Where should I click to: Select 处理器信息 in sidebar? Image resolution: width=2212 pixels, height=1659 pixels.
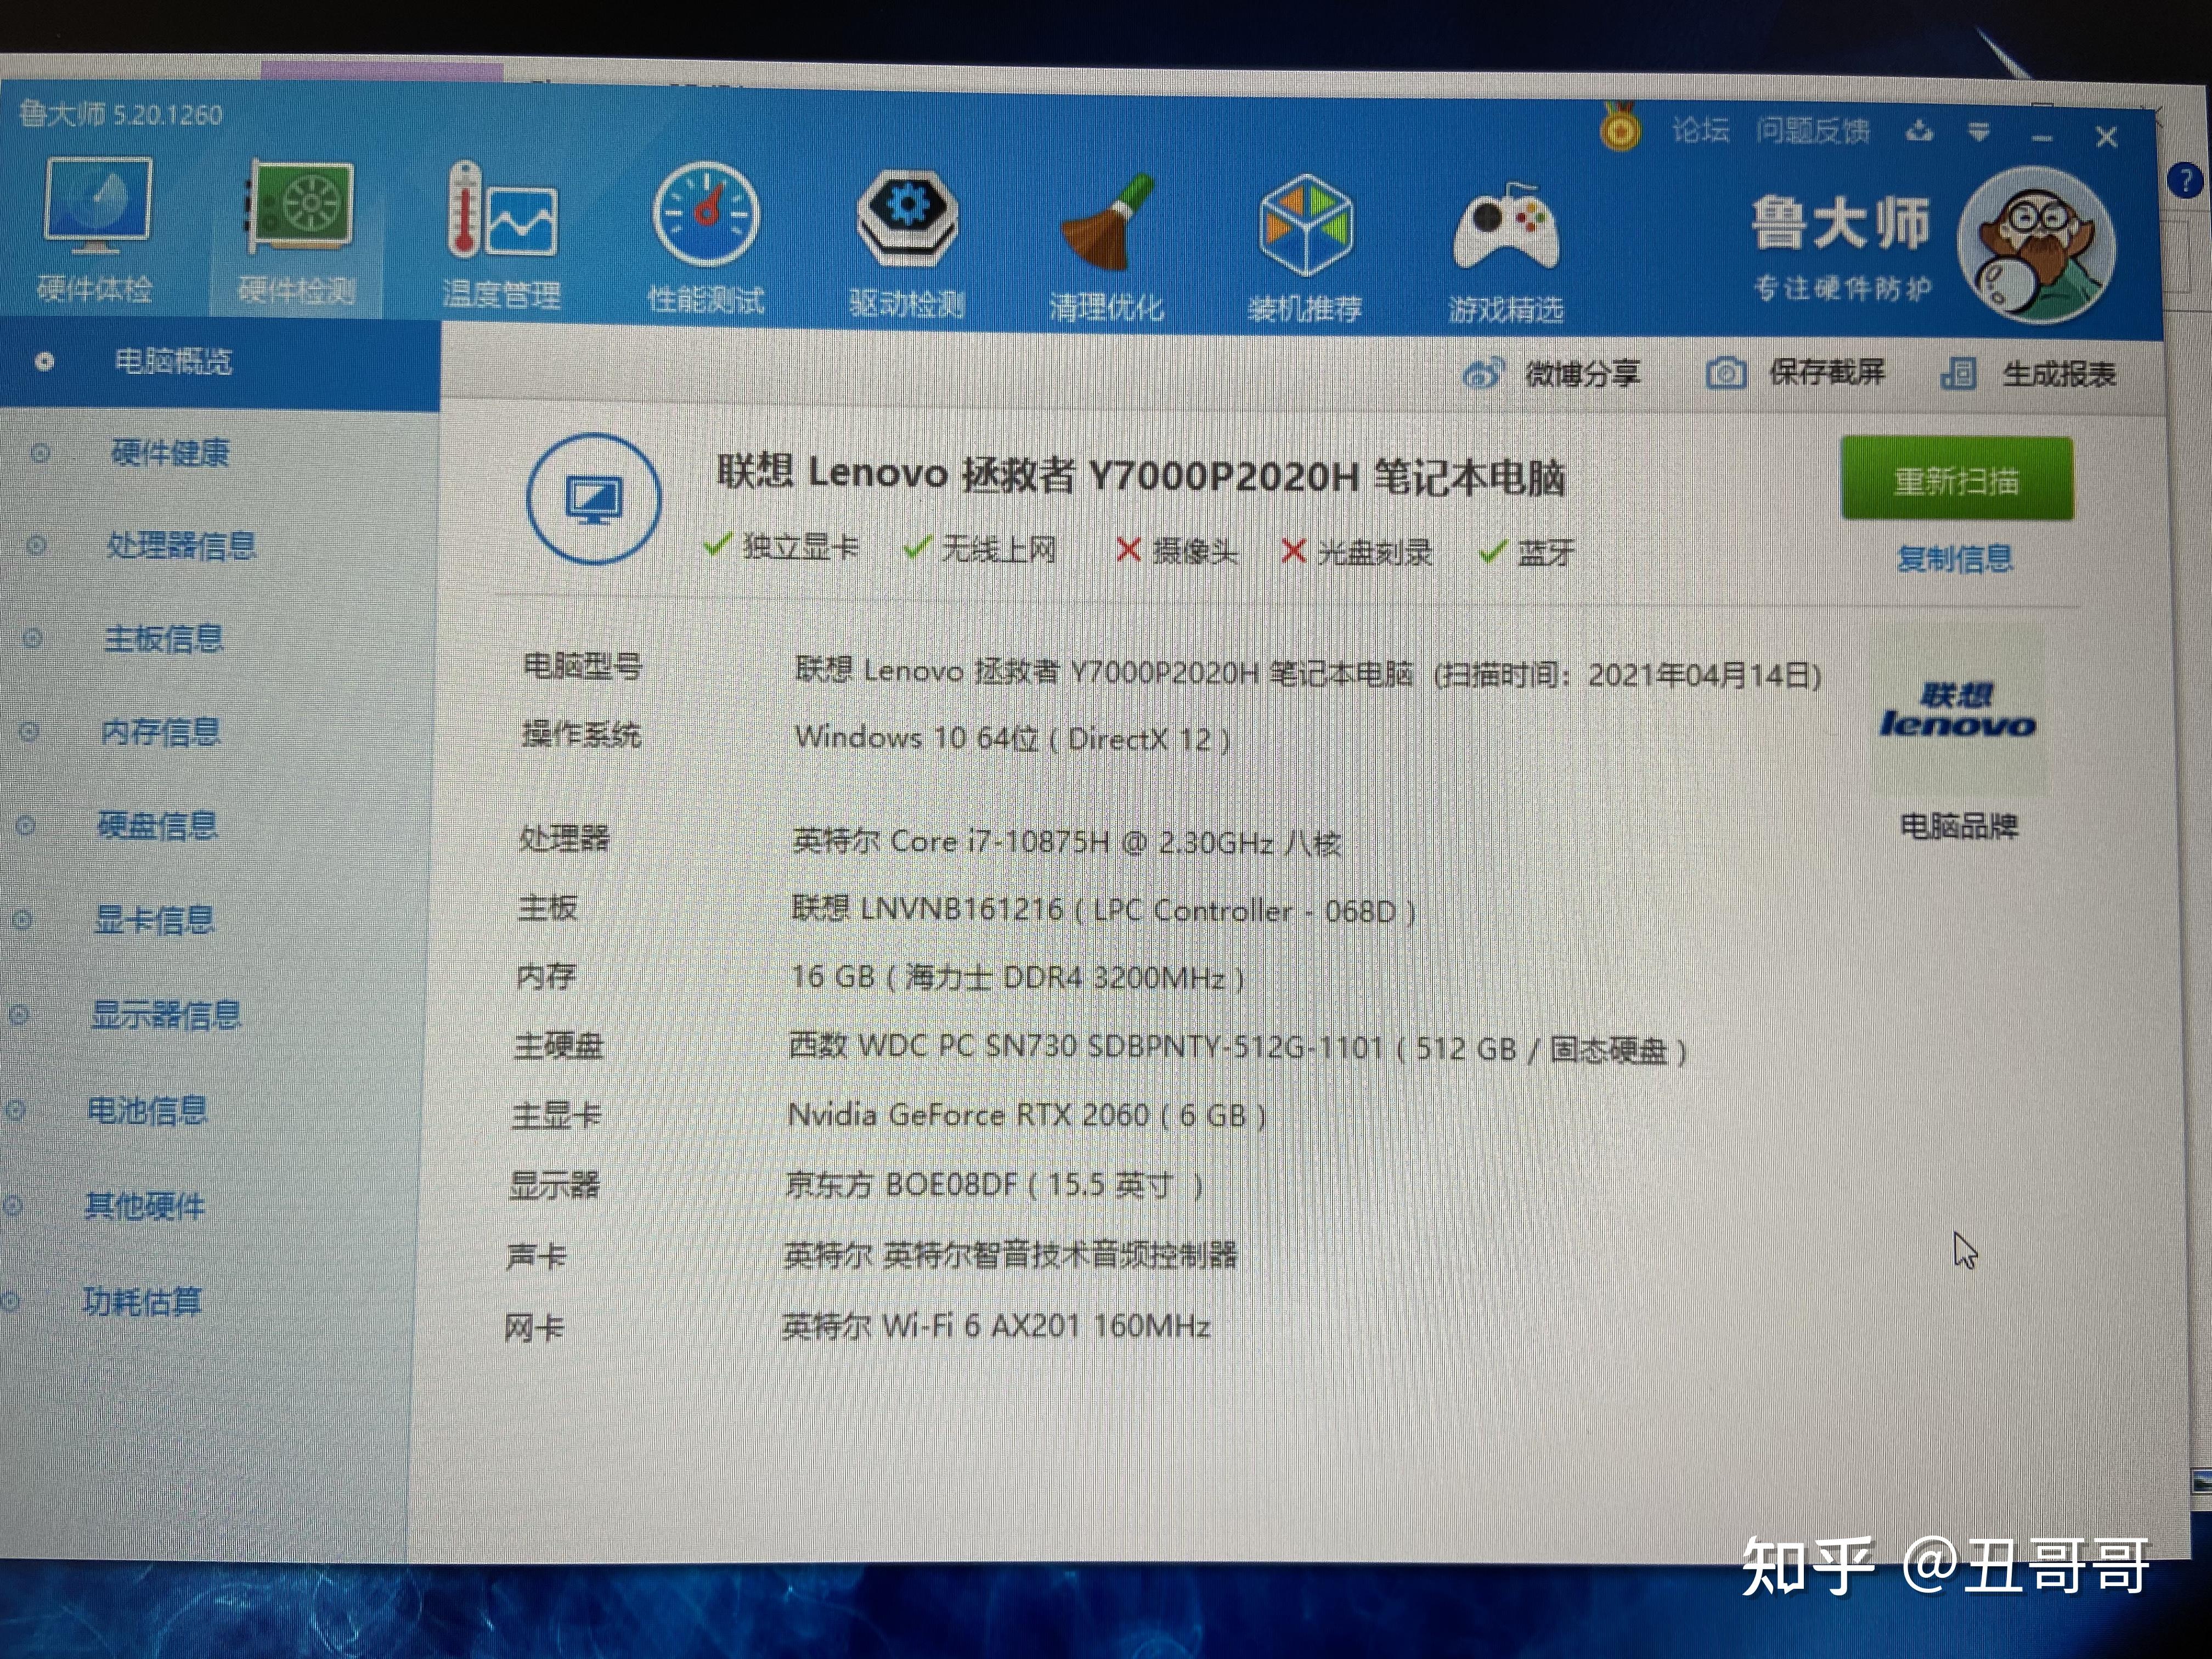(x=181, y=546)
